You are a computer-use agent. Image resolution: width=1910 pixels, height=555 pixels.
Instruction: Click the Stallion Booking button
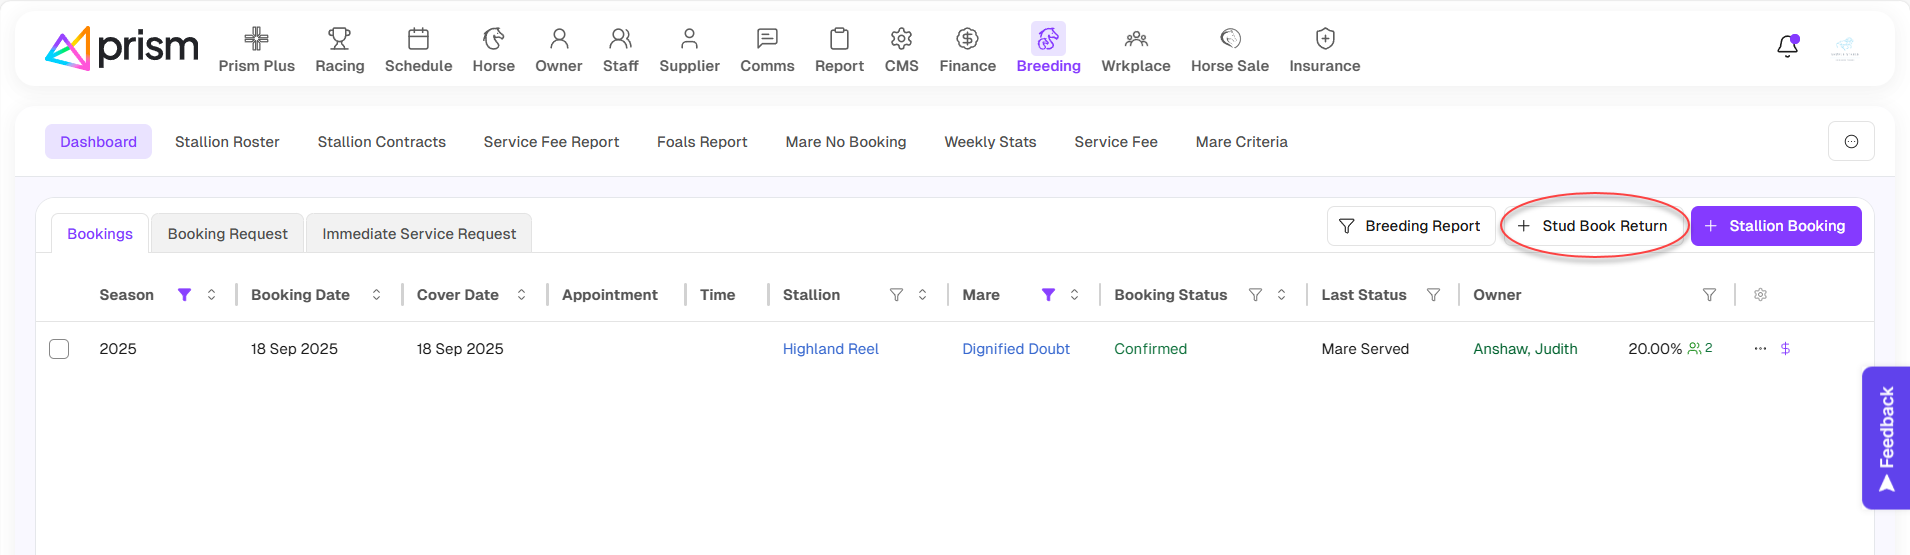tap(1775, 226)
